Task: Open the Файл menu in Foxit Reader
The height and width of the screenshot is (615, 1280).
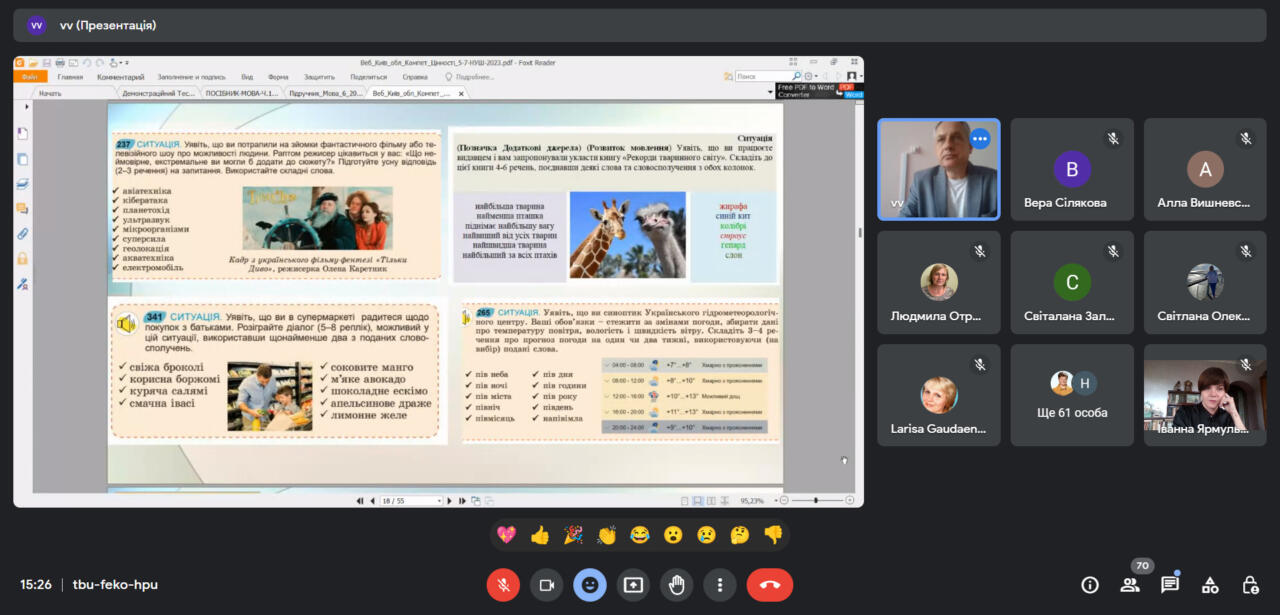Action: click(x=30, y=77)
